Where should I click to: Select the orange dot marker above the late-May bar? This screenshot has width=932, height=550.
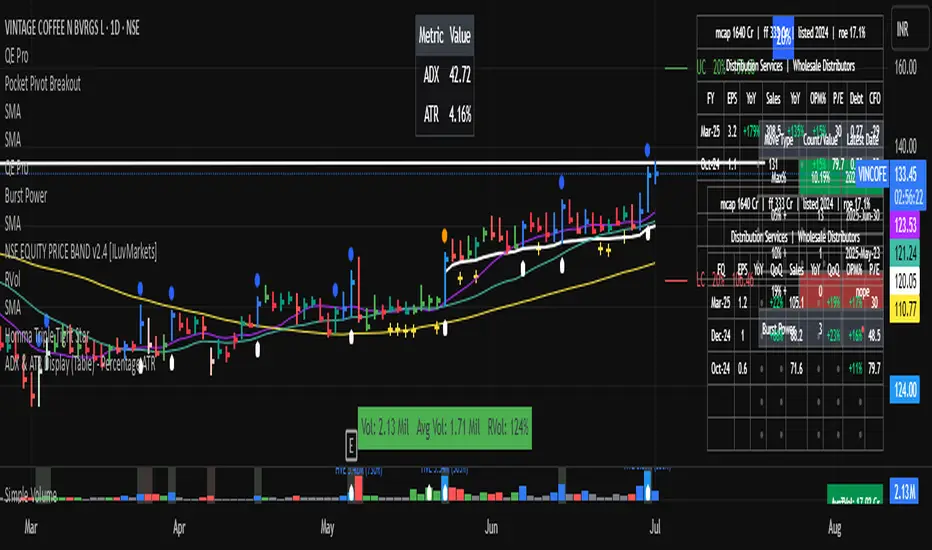tap(445, 235)
